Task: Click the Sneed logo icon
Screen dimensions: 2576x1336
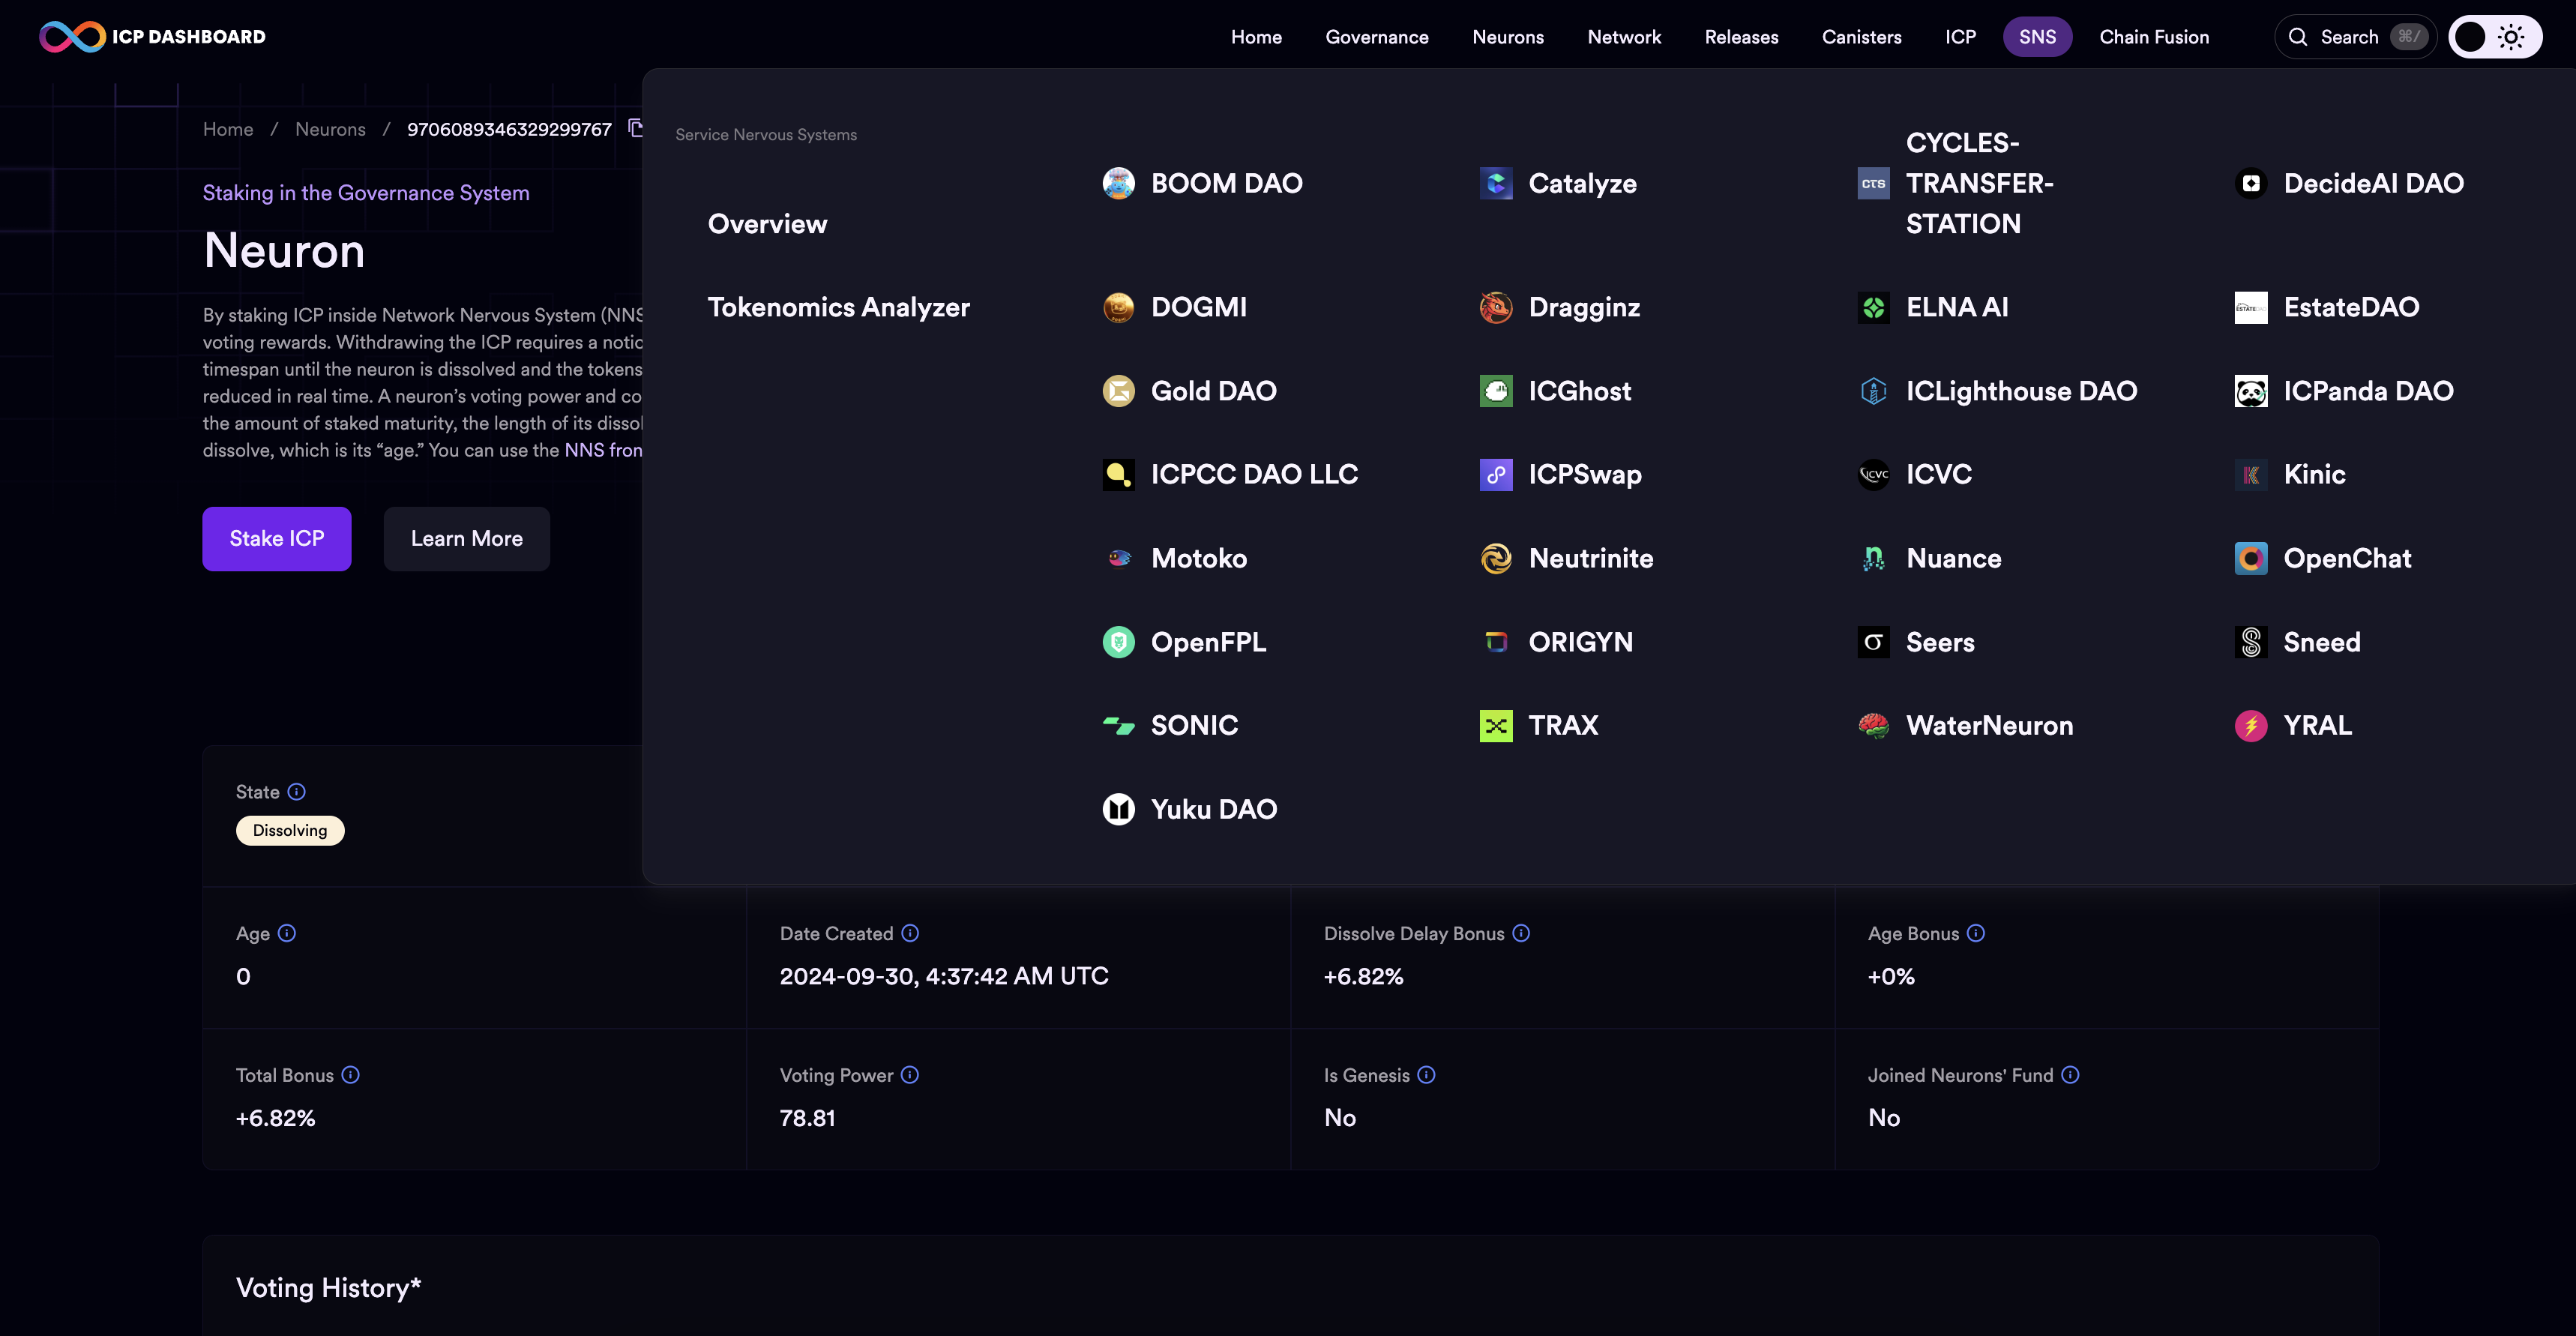Action: [2251, 642]
